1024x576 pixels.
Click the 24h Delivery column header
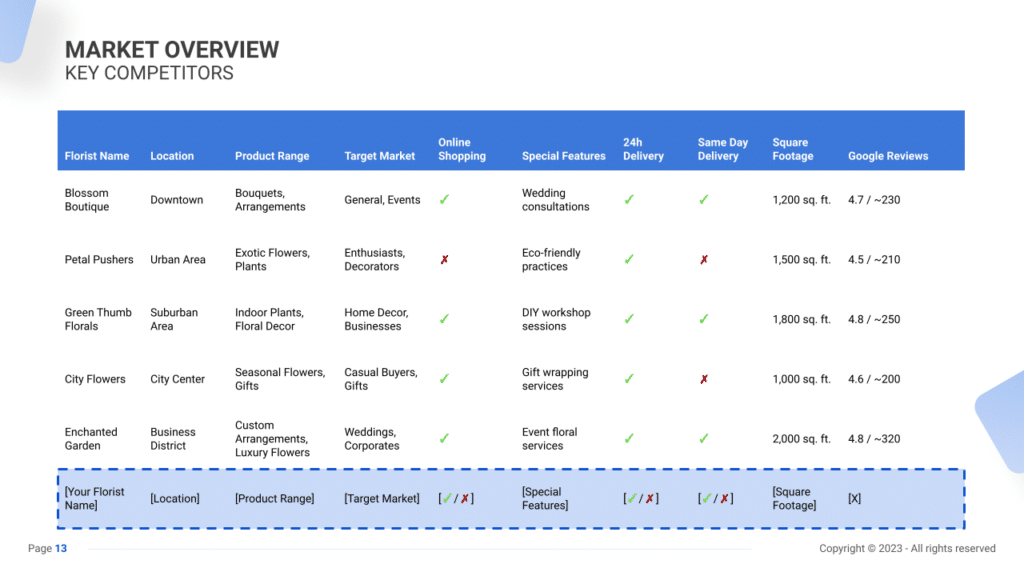[x=643, y=149]
